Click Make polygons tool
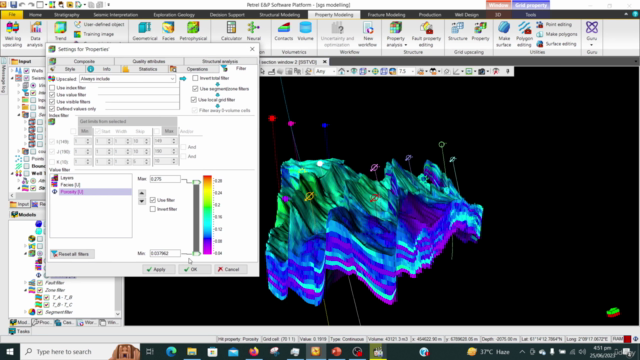640x360 pixels. coord(557,34)
